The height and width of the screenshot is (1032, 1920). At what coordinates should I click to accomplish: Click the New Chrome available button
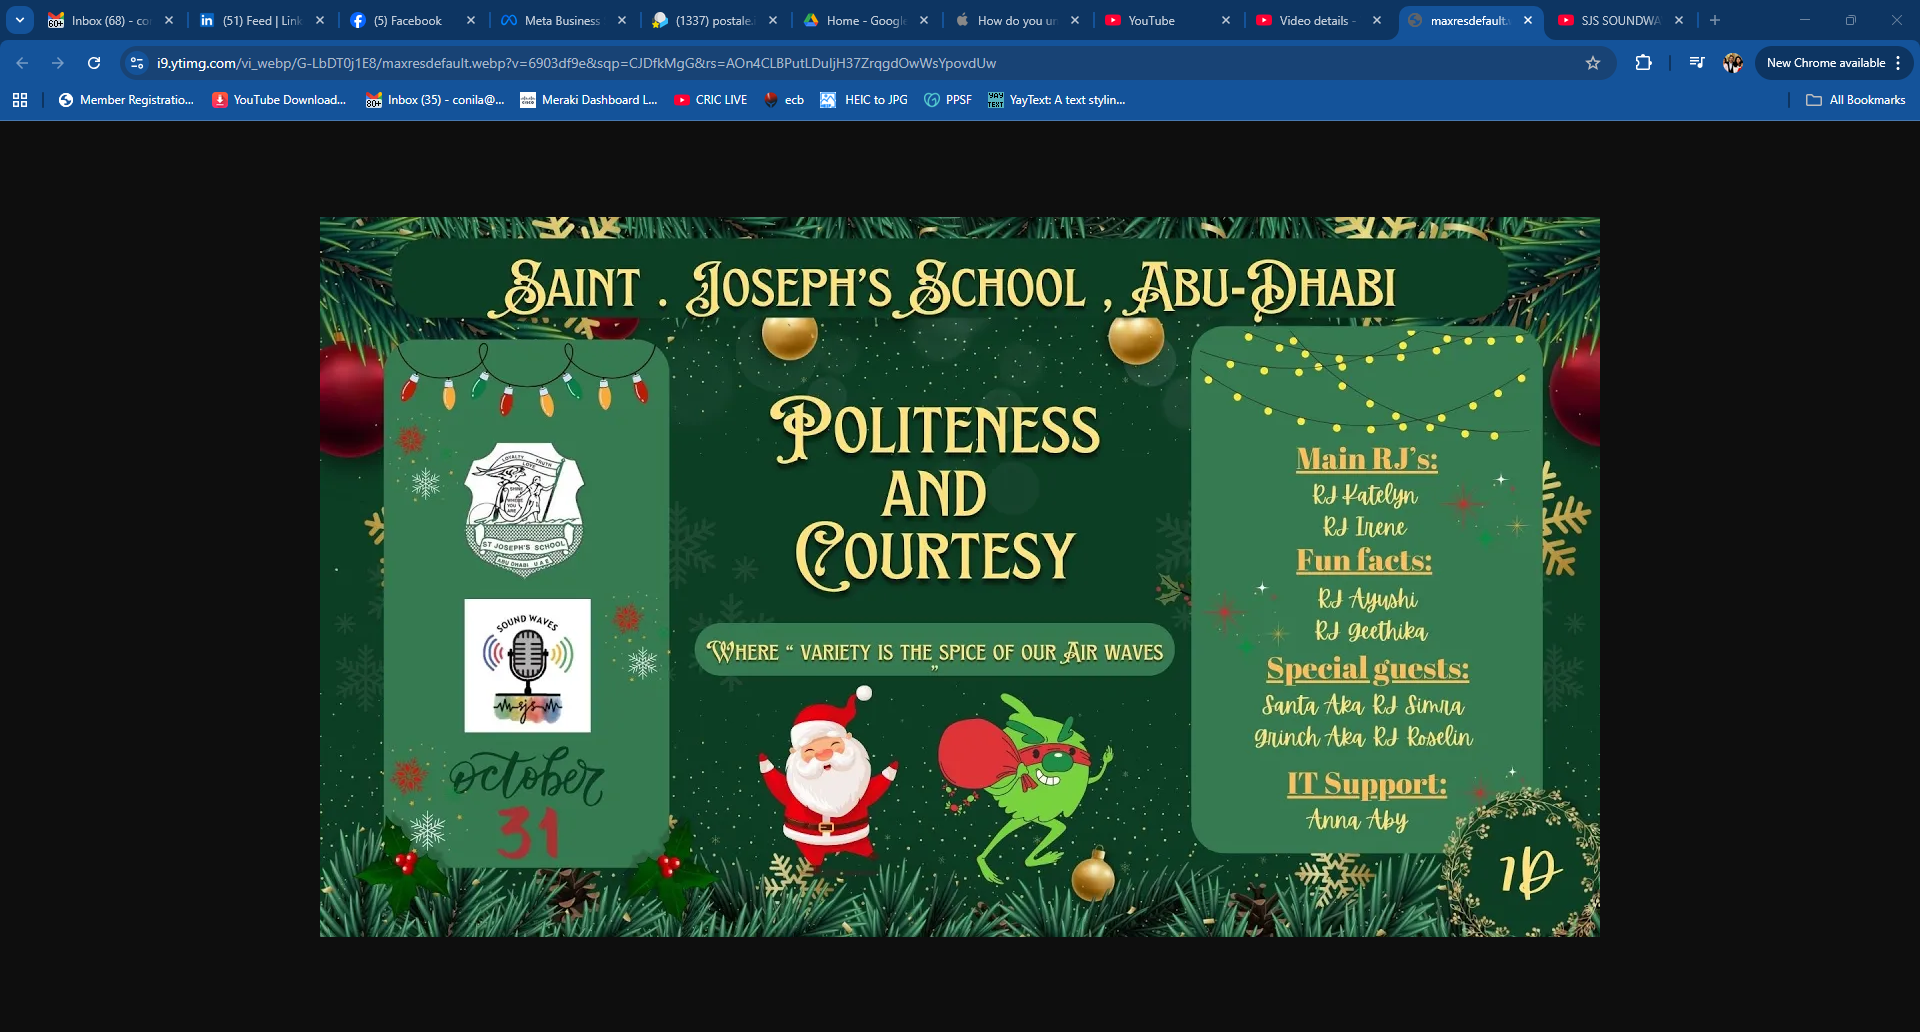[1825, 63]
